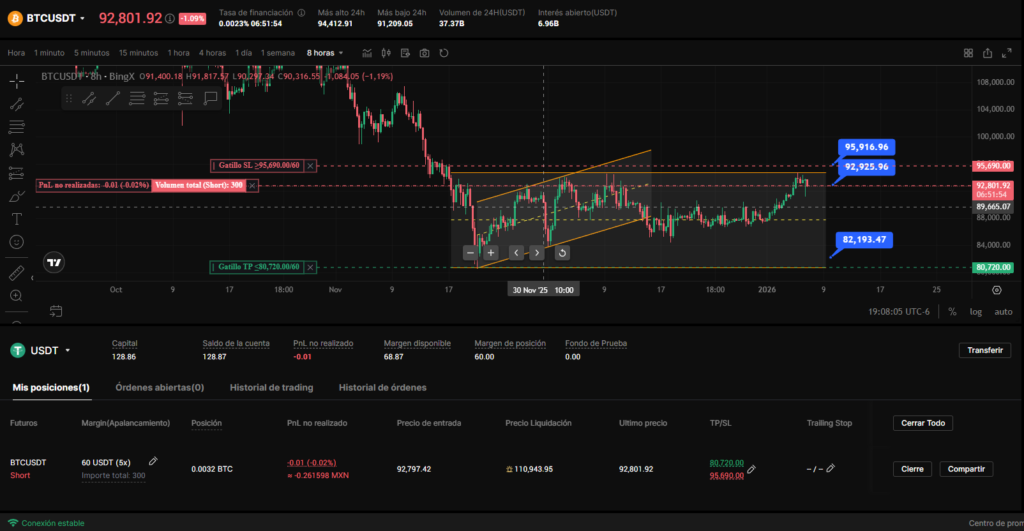Expand the USDT currency dropdown
1024x531 pixels.
point(67,350)
